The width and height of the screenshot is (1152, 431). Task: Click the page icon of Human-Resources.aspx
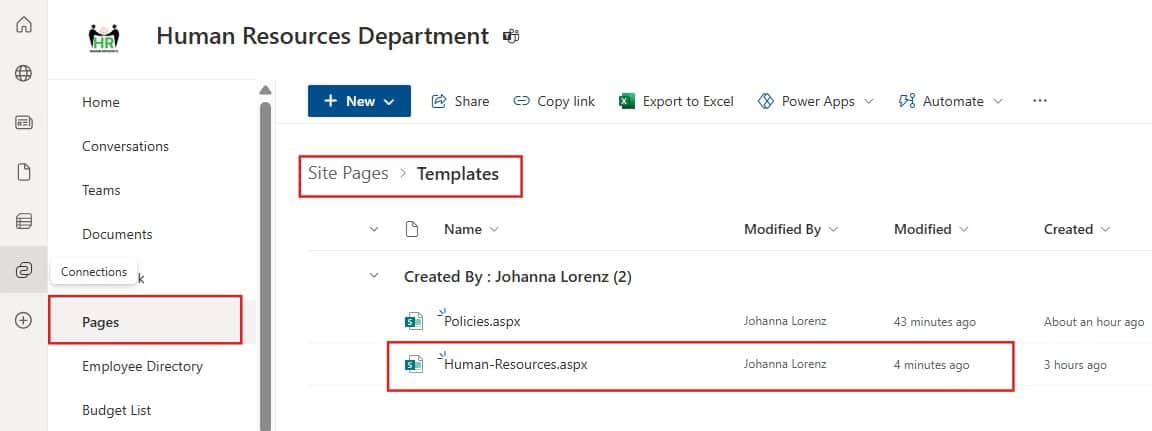(414, 364)
